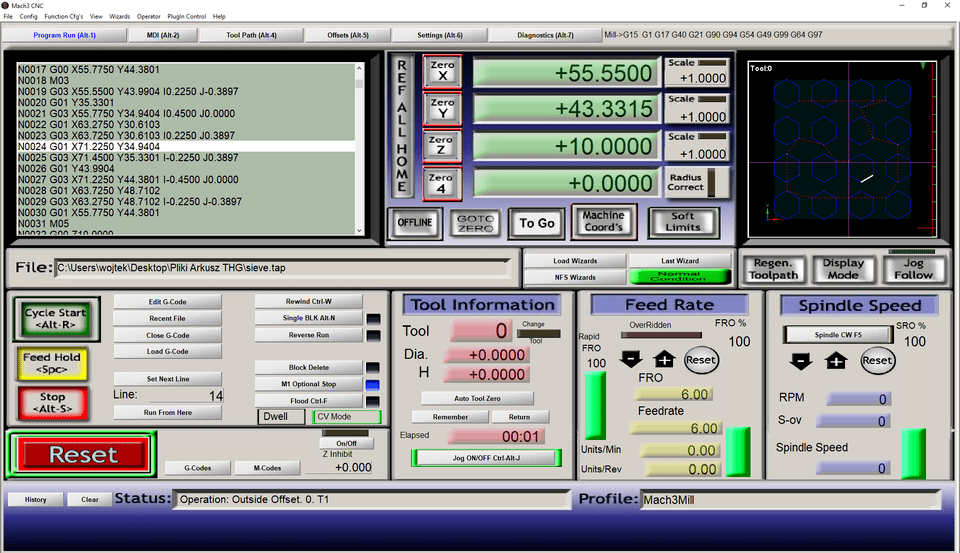Toggle Machine Coord's display
The image size is (960, 553).
(x=604, y=221)
